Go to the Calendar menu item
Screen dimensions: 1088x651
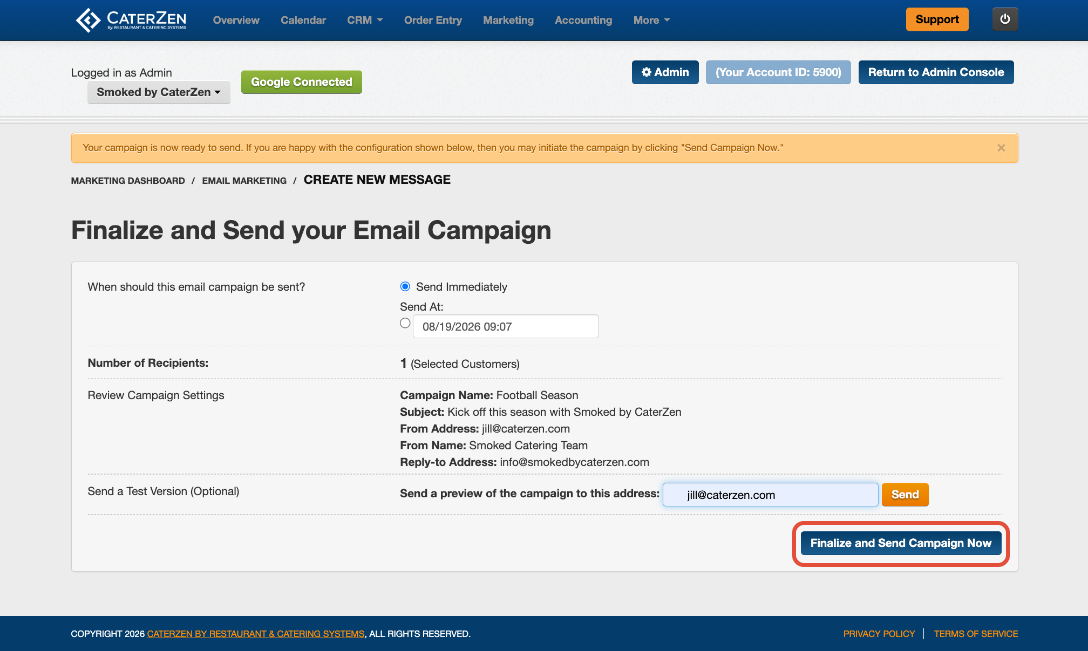303,20
